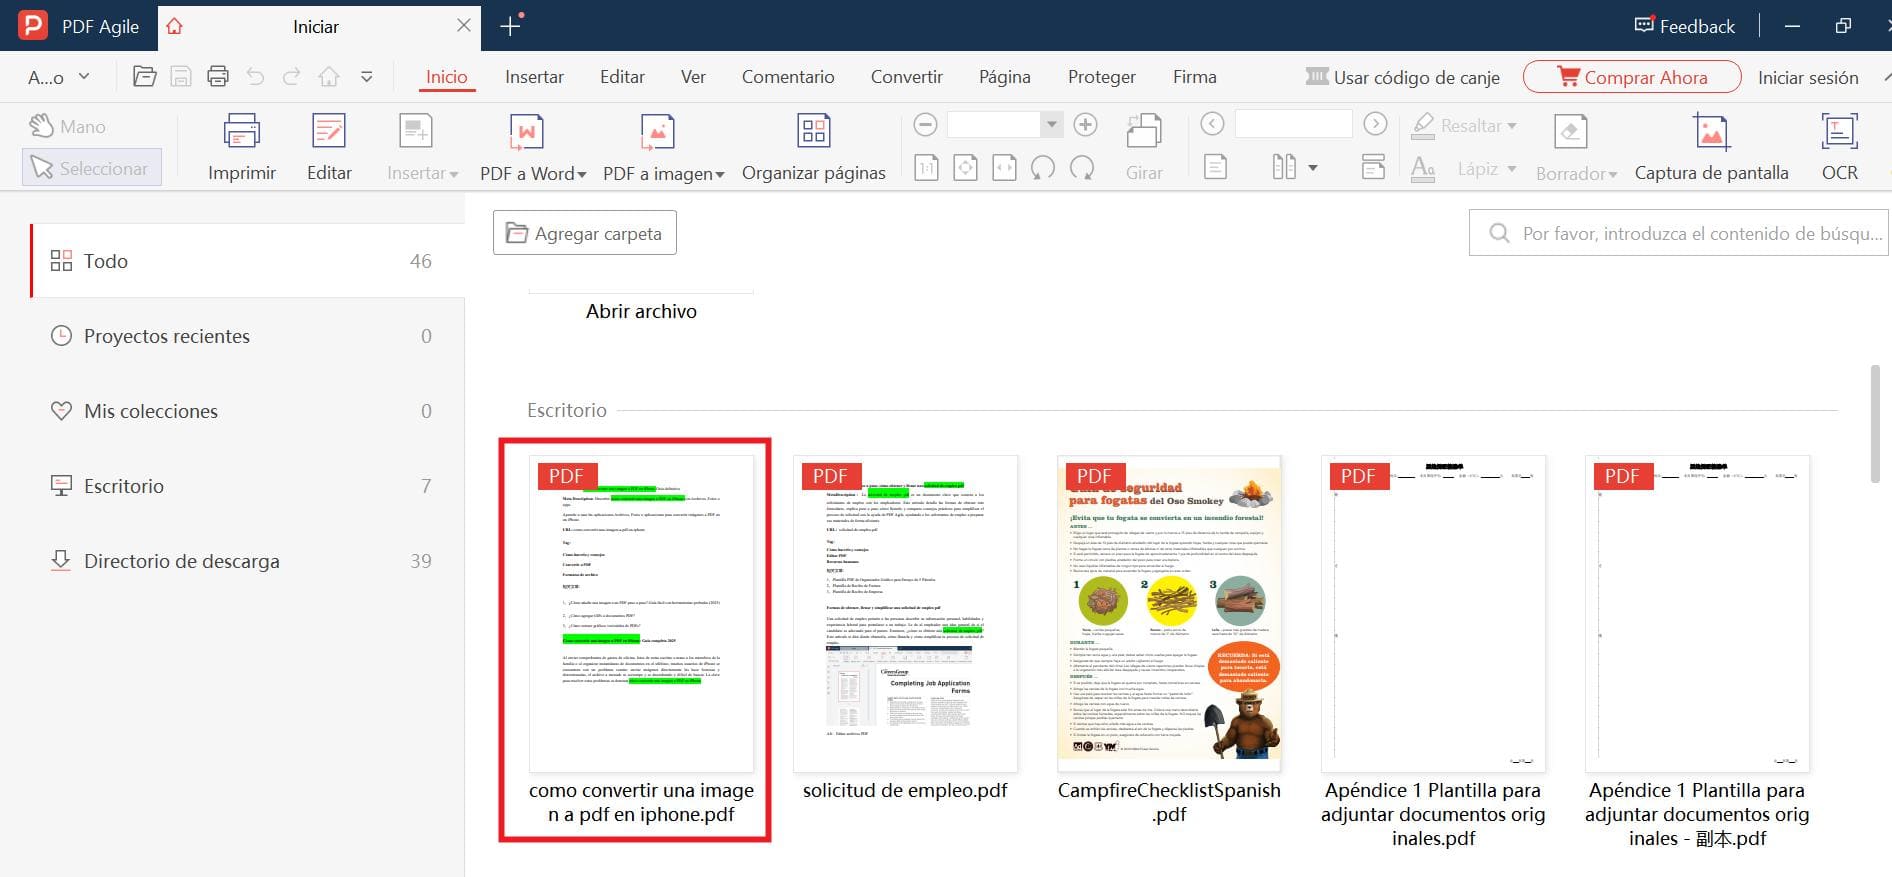This screenshot has width=1892, height=877.
Task: Select Proyectos recientes in sidebar
Action: click(247, 336)
